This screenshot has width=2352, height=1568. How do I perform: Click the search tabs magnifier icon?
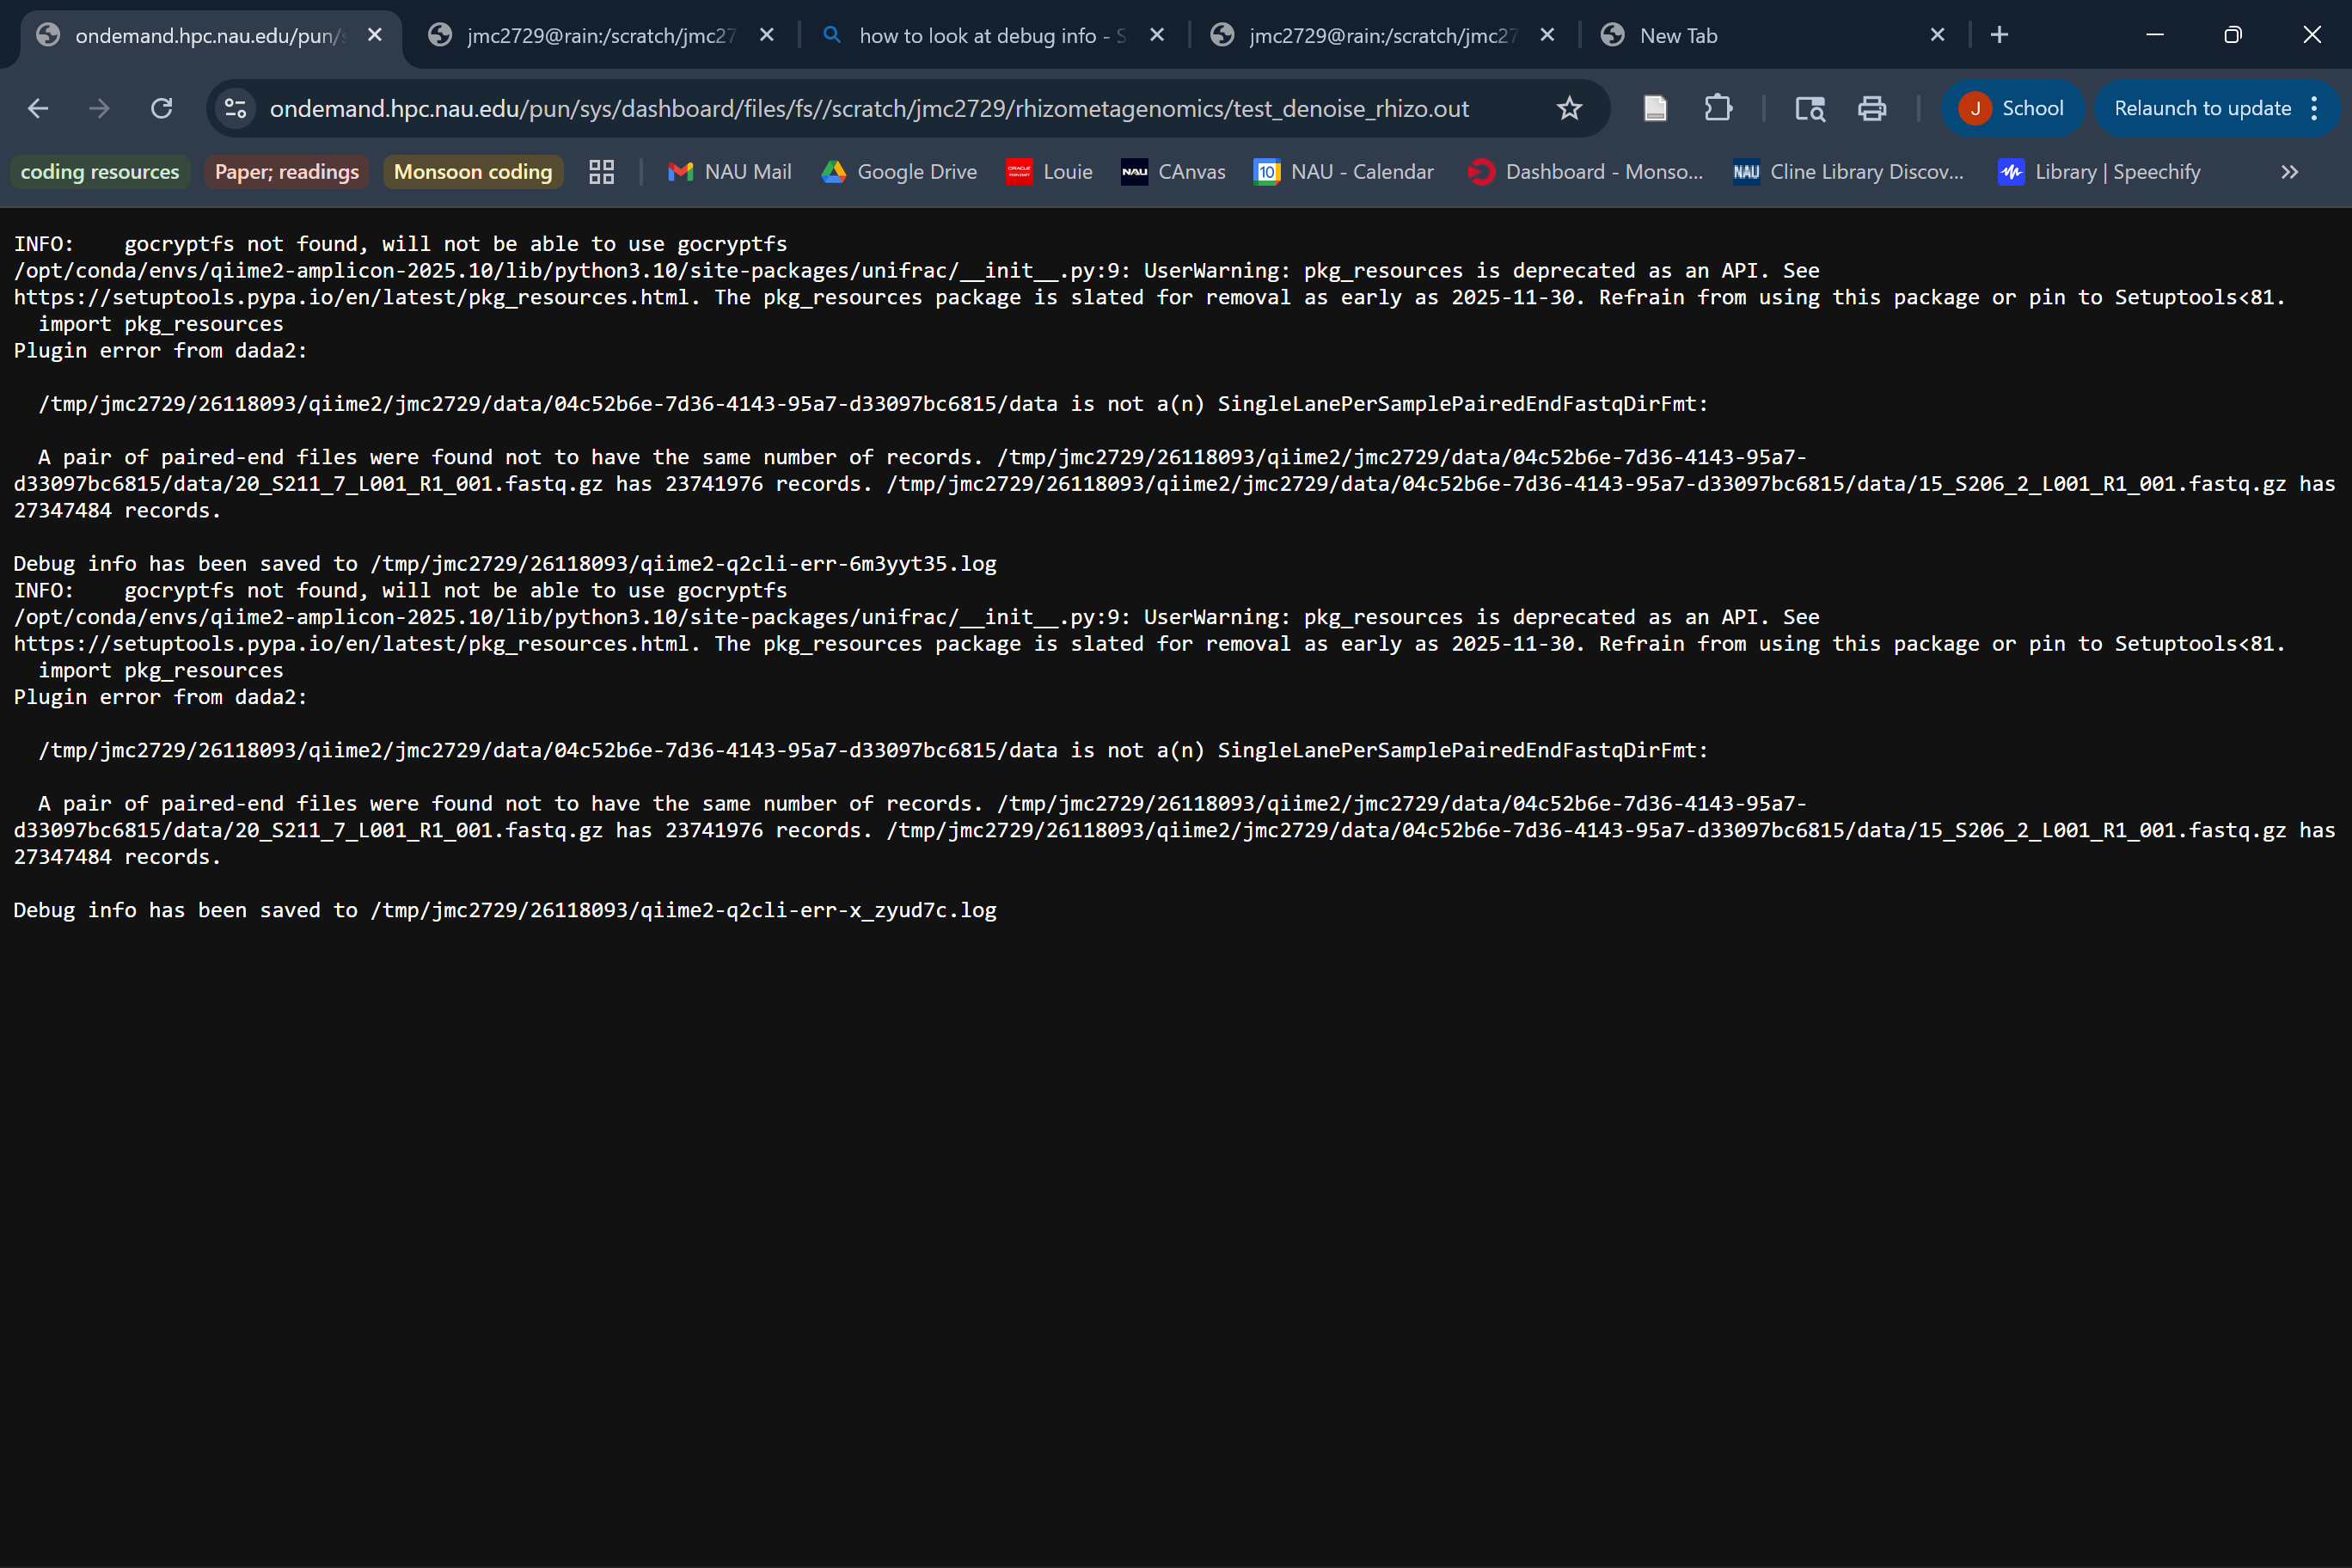click(x=1810, y=108)
